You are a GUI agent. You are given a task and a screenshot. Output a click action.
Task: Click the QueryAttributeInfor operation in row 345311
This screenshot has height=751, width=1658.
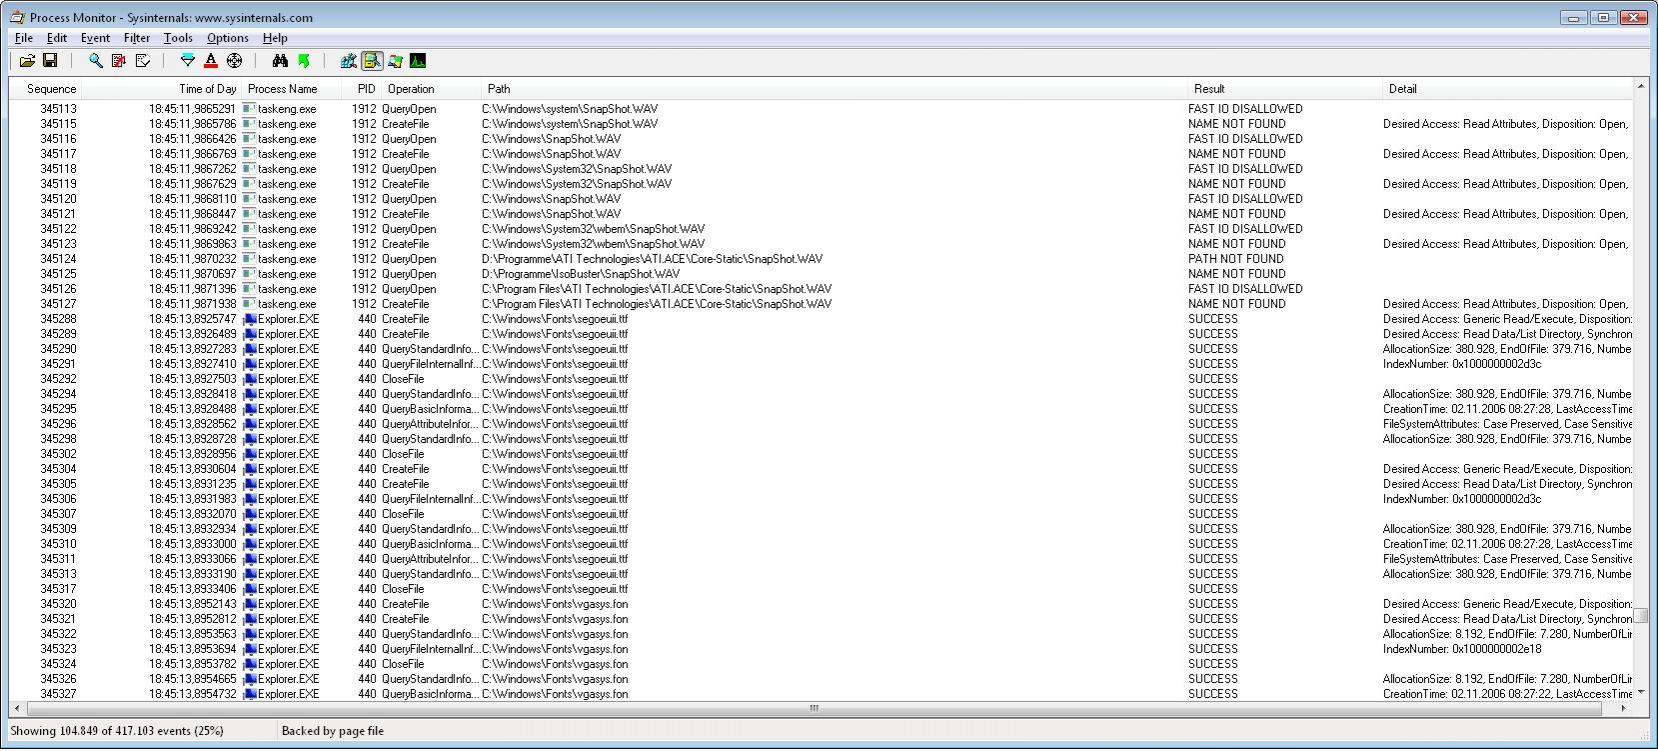[x=430, y=559]
